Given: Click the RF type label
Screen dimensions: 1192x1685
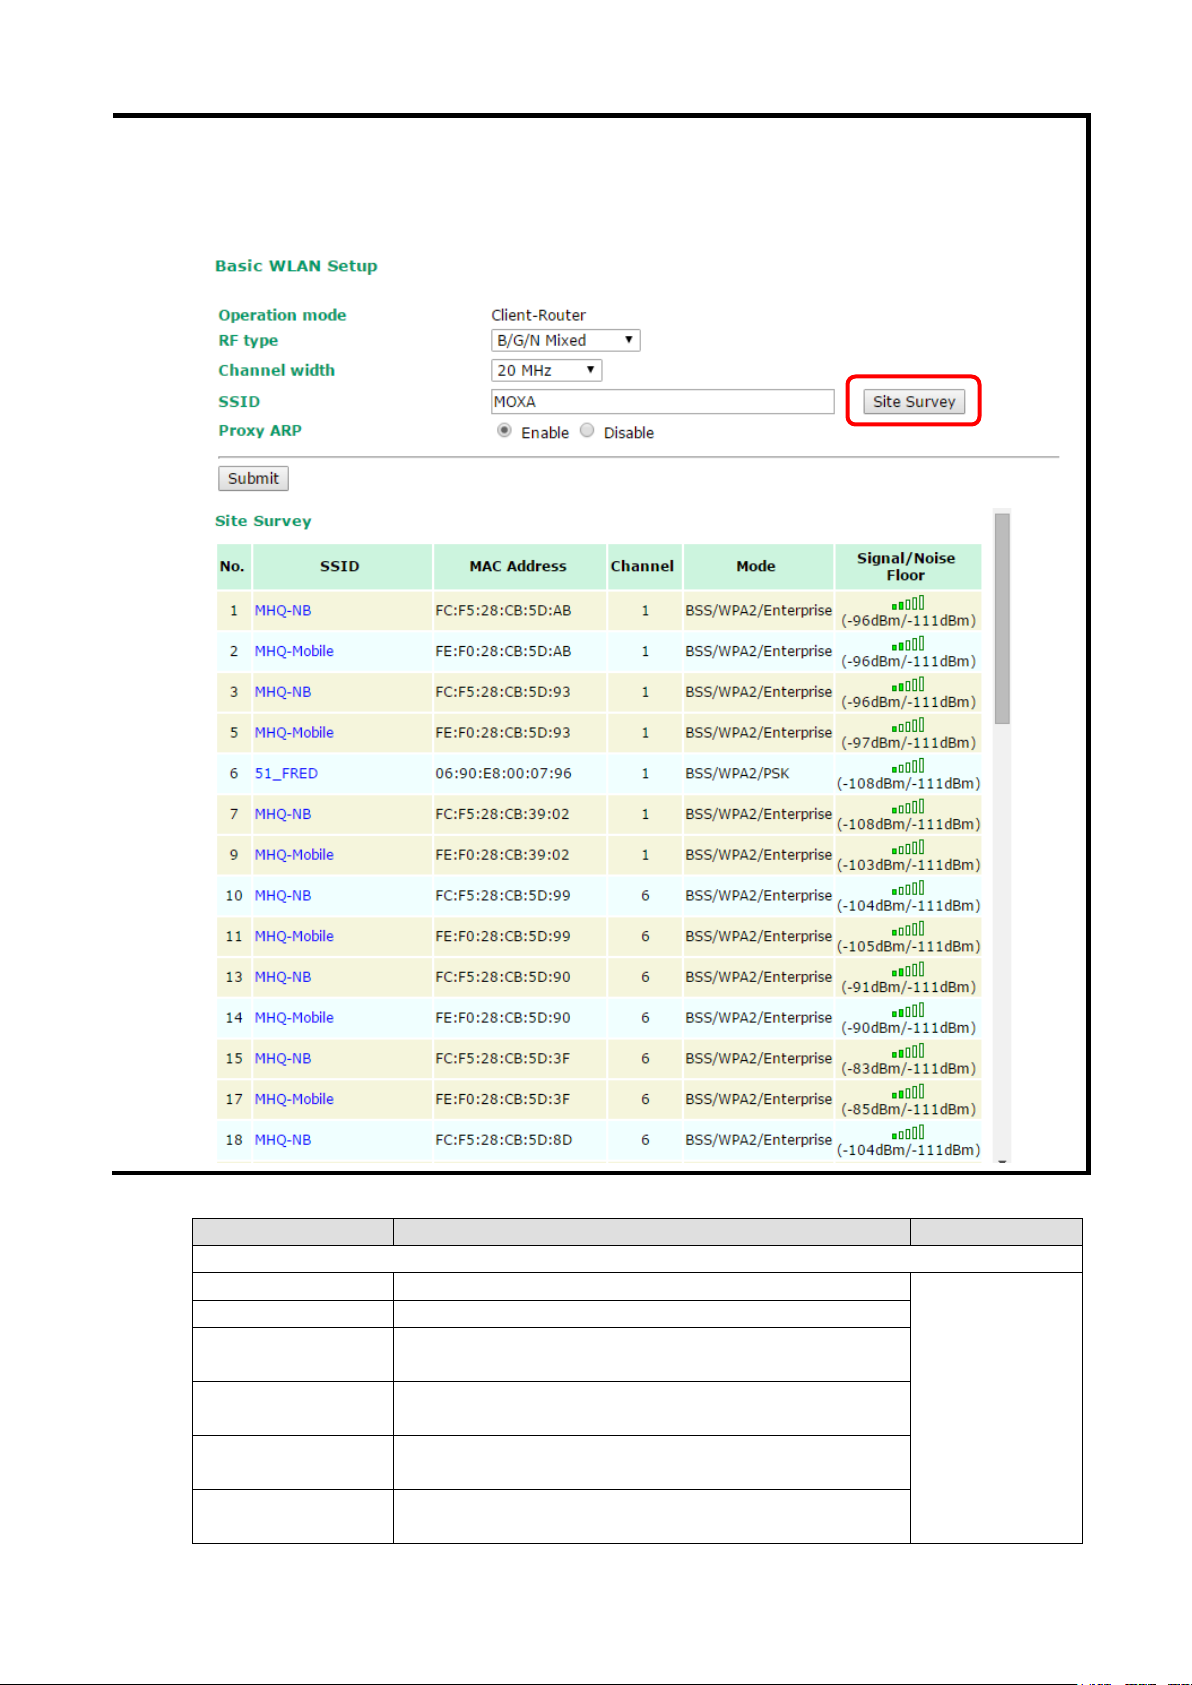Looking at the screenshot, I should point(248,340).
